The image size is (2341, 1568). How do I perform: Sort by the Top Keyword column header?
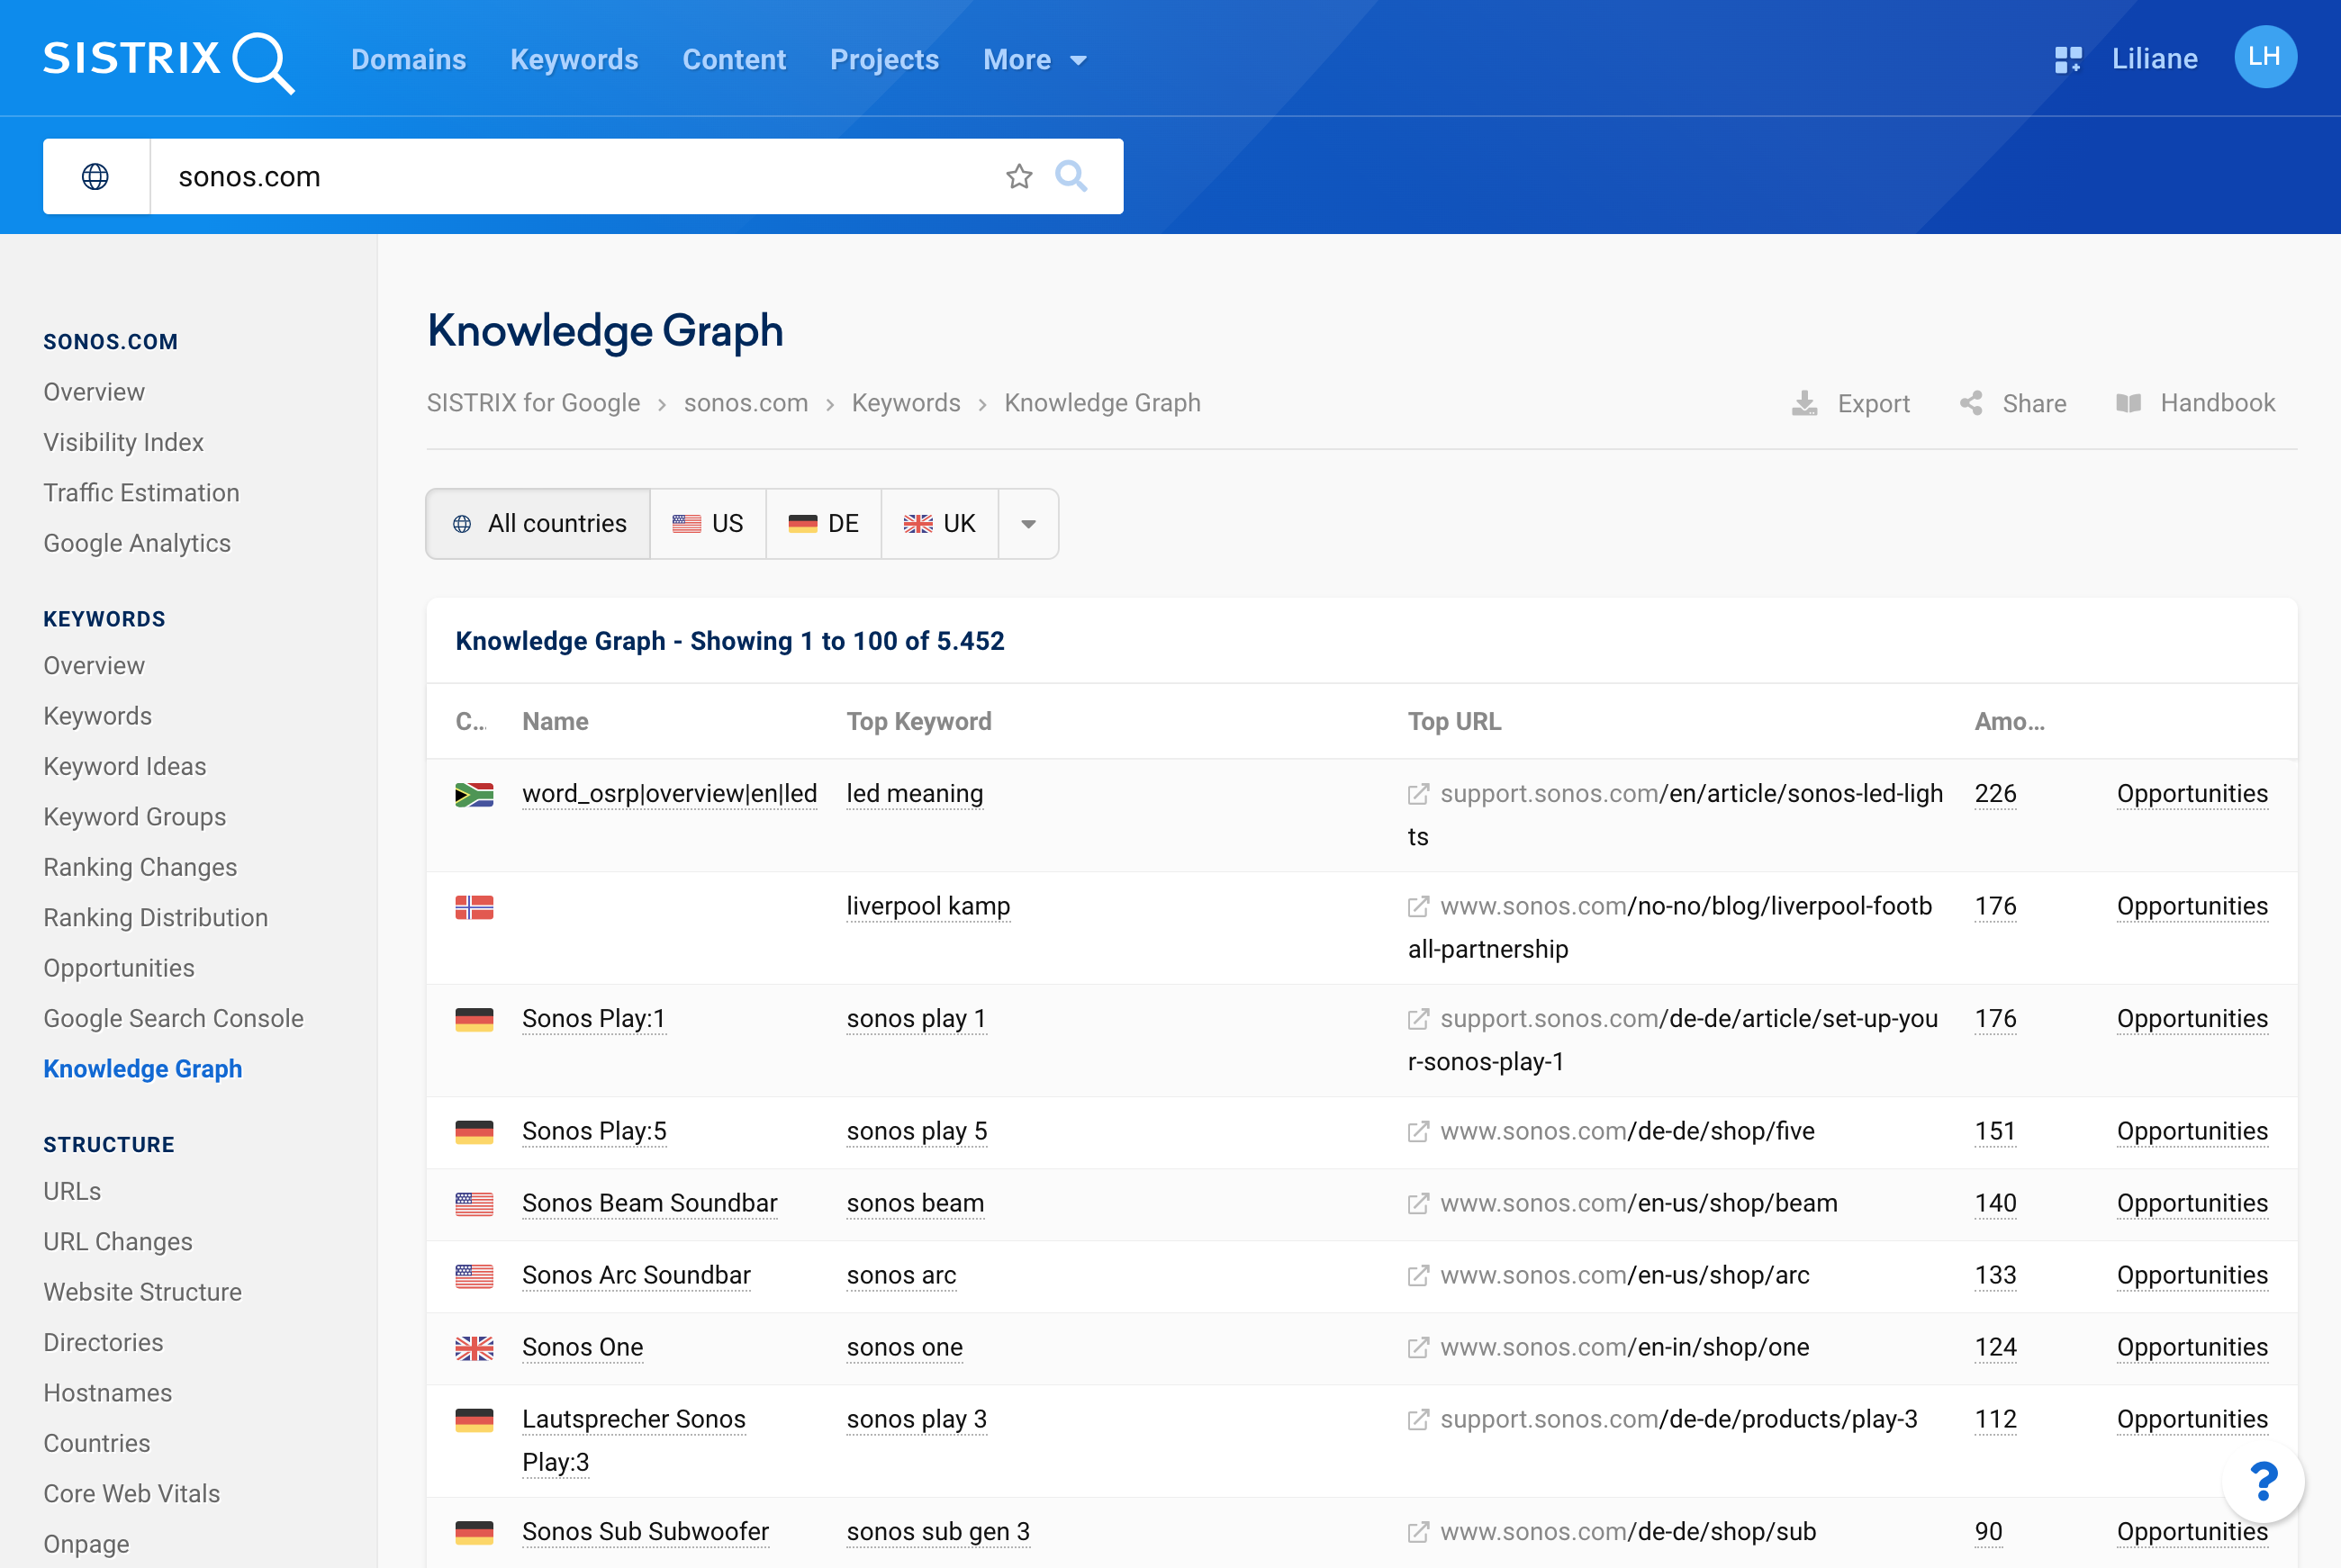[x=919, y=721]
